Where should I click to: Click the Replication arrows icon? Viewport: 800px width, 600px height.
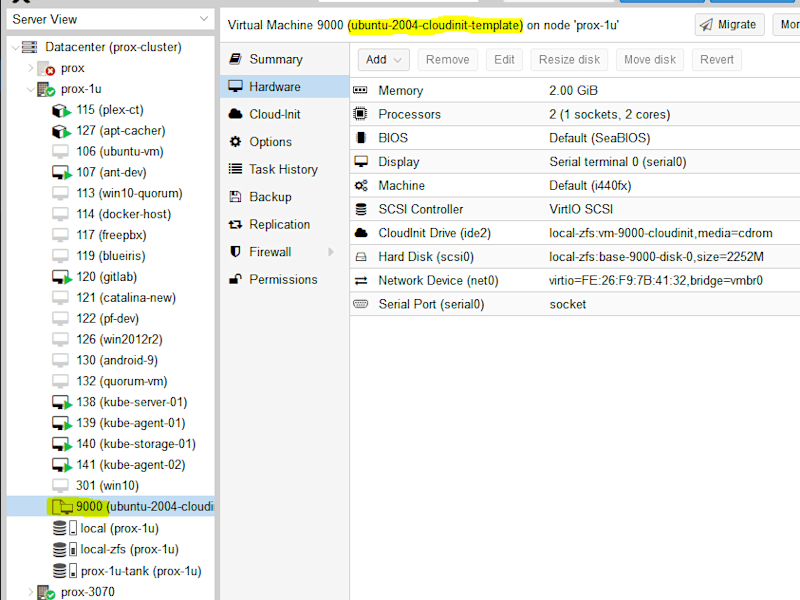click(235, 224)
